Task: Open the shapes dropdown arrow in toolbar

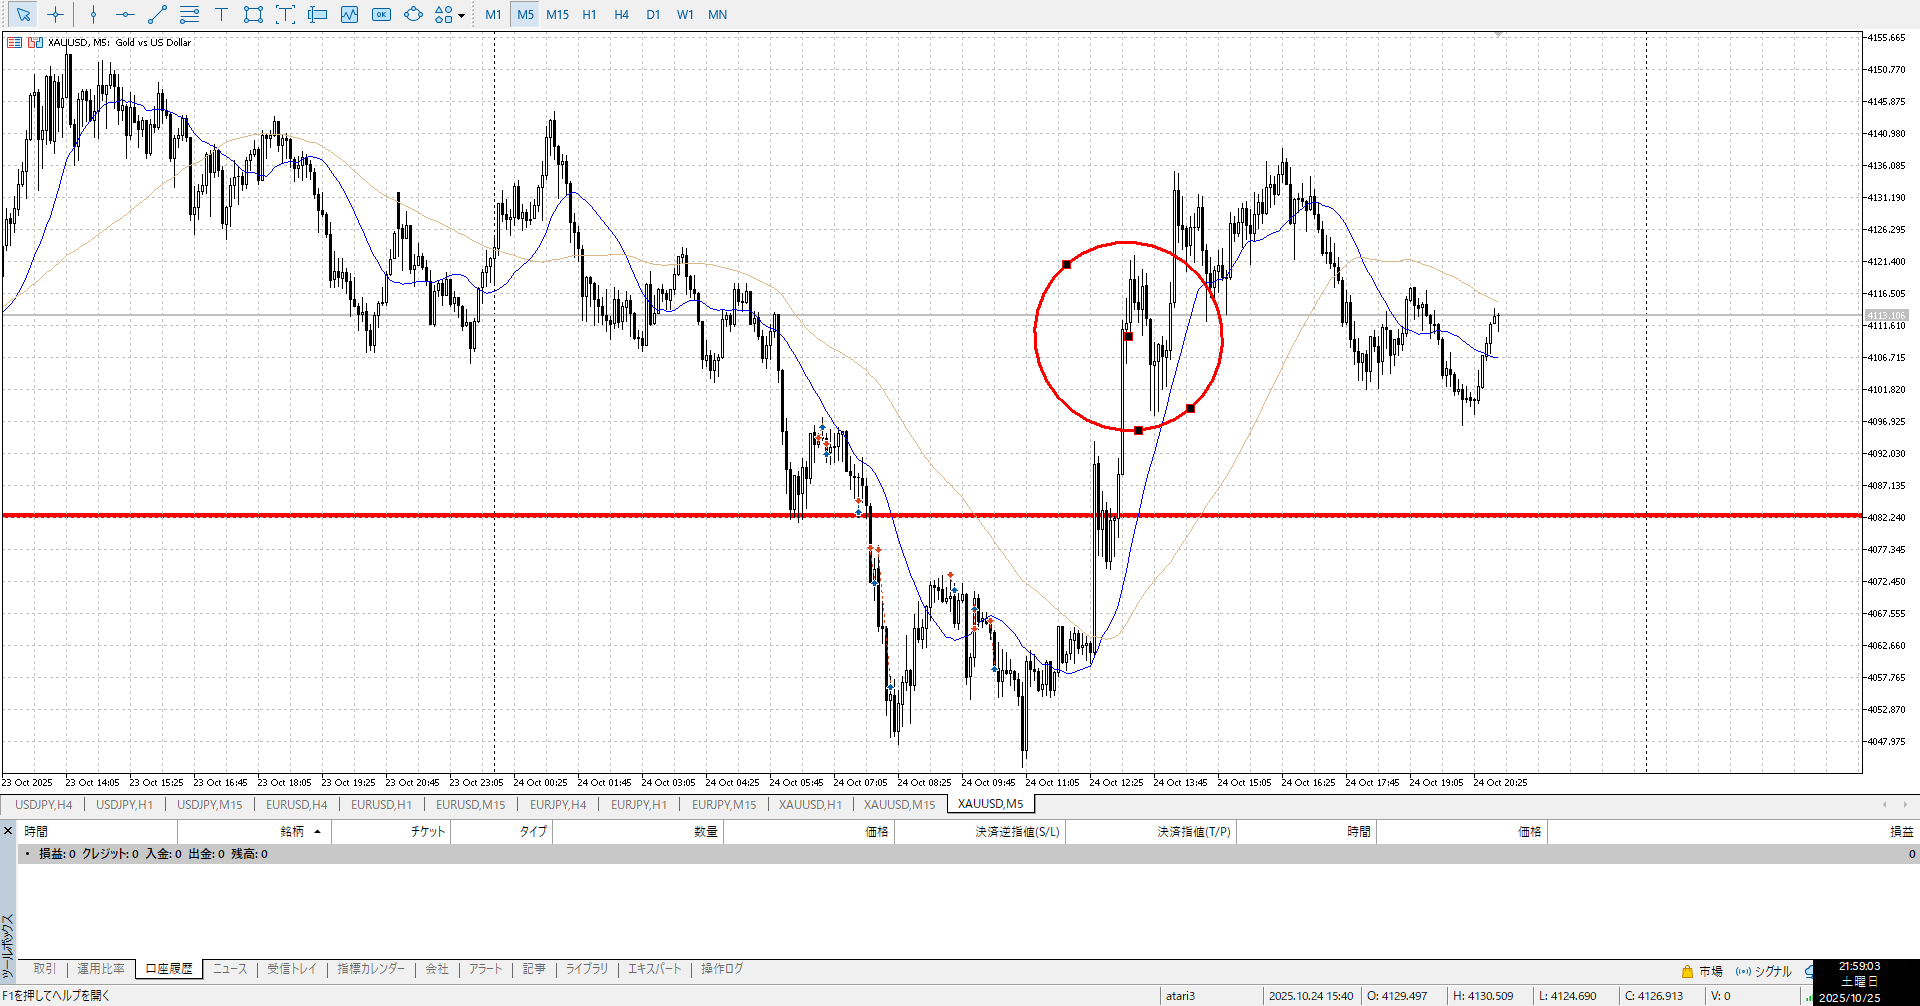Action: pyautogui.click(x=461, y=15)
